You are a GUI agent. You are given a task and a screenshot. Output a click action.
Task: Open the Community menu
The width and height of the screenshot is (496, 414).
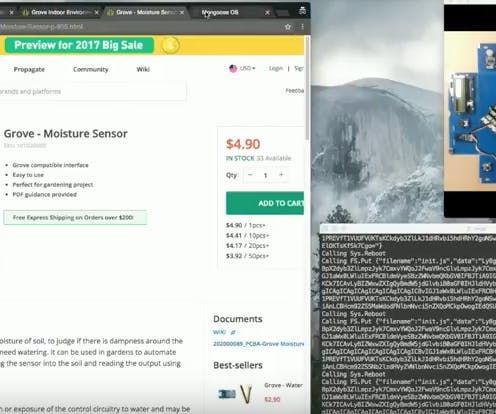point(91,69)
